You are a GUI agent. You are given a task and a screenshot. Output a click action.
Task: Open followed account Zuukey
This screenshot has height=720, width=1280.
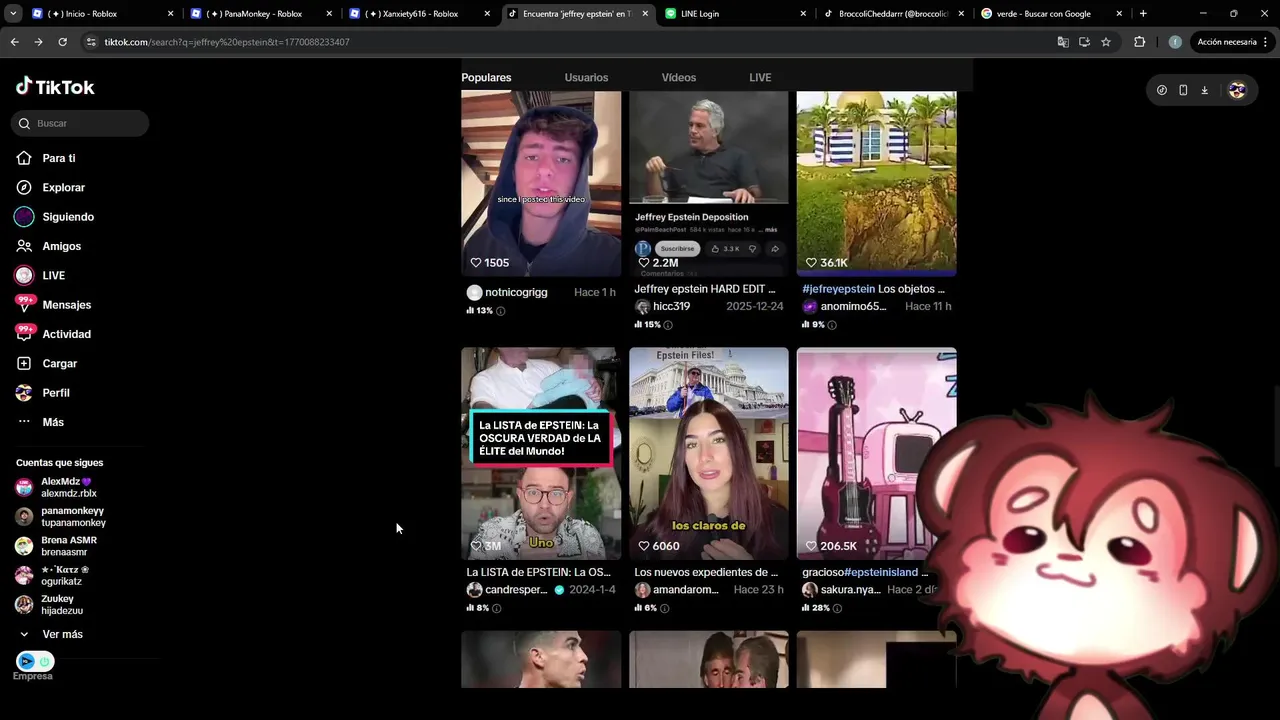click(60, 604)
